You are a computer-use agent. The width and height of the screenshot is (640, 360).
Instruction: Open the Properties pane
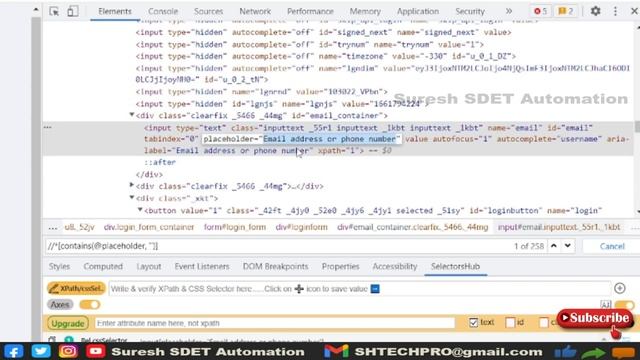340,267
